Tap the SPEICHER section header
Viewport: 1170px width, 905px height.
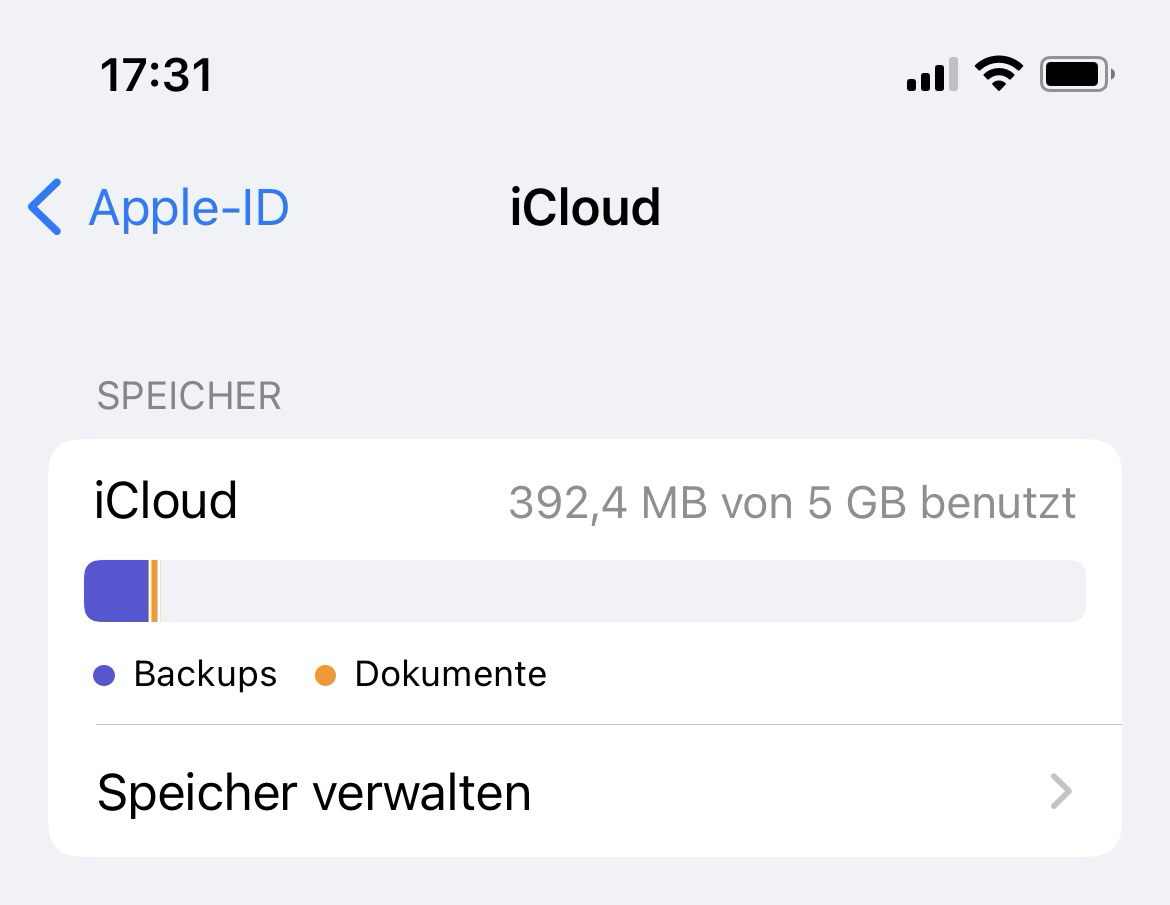[190, 395]
